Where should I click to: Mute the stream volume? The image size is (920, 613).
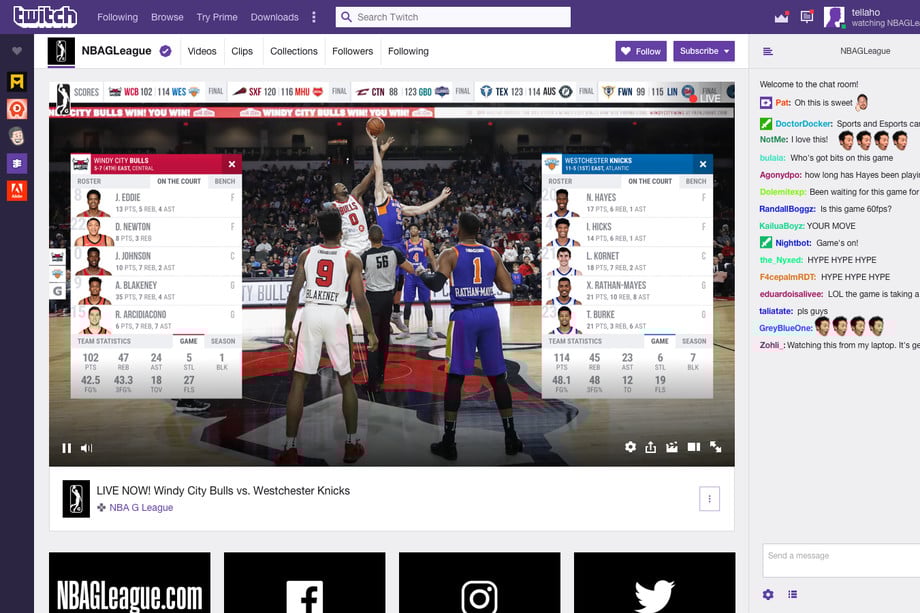pos(87,448)
